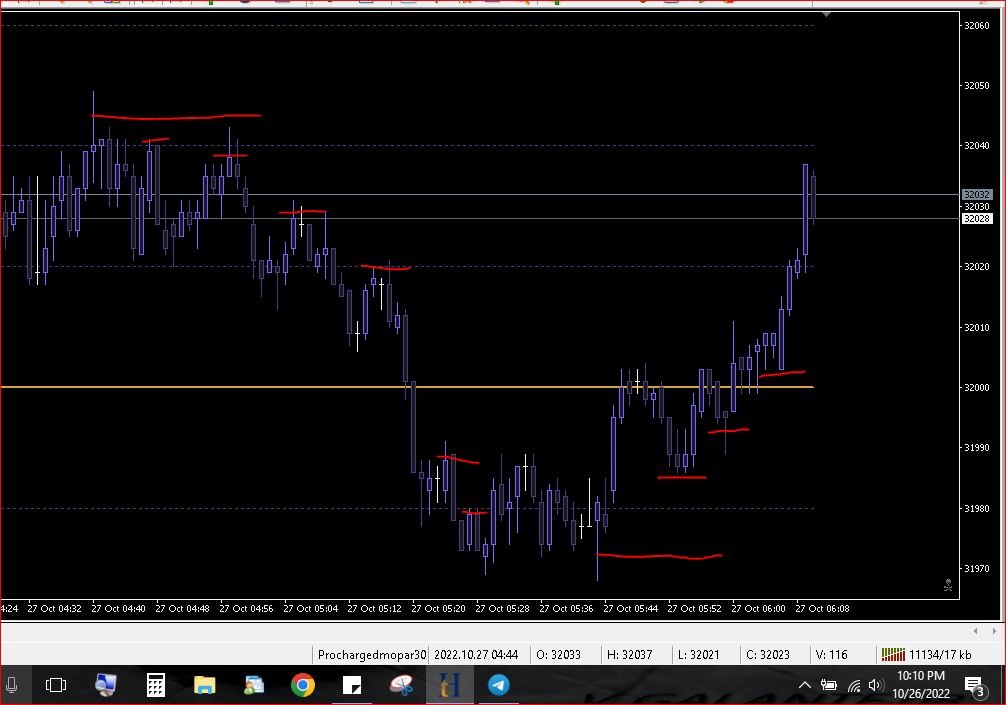Click the 32060 price axis label
1006x705 pixels.
pyautogui.click(x=976, y=26)
